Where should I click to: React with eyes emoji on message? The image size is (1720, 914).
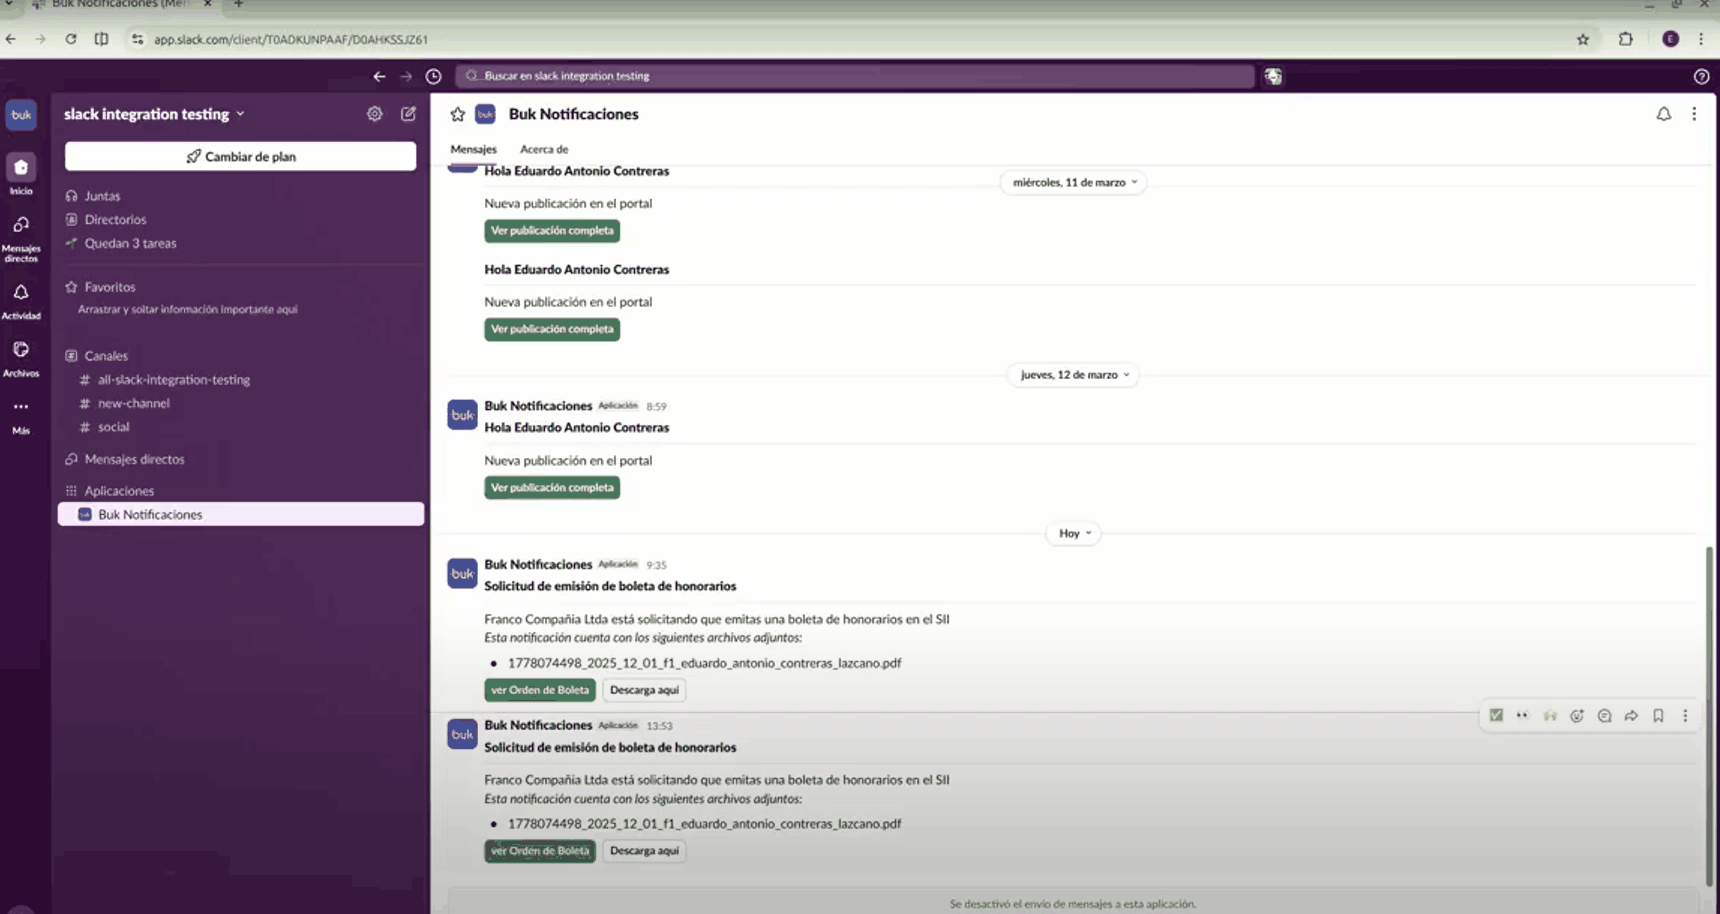click(1523, 715)
